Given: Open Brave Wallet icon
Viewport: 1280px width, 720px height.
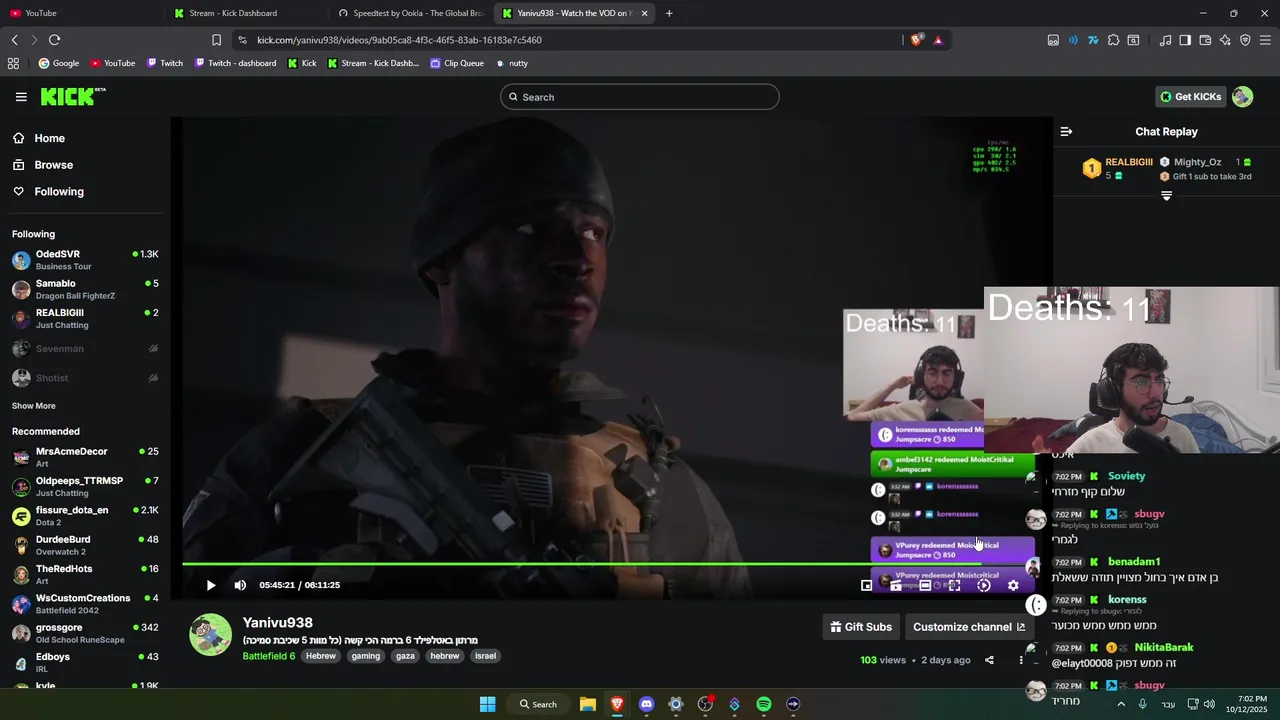Looking at the screenshot, I should 1205,40.
